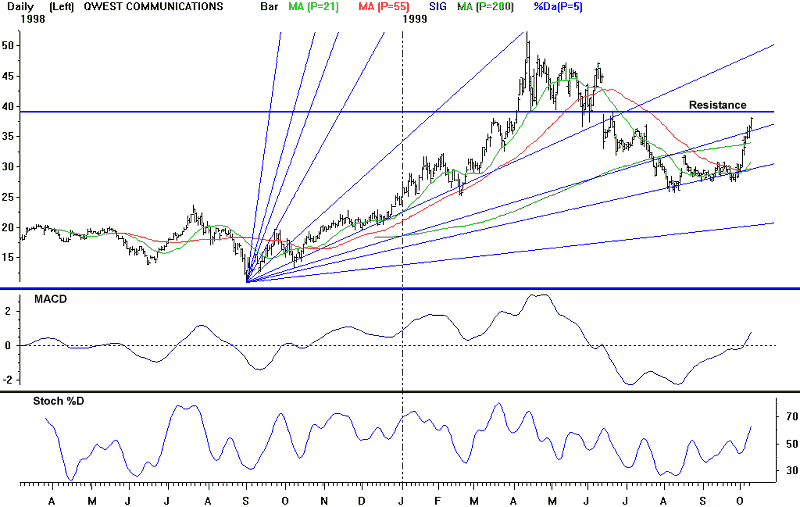Click the '(Left)' axis label
This screenshot has height=507, width=800.
pos(62,7)
